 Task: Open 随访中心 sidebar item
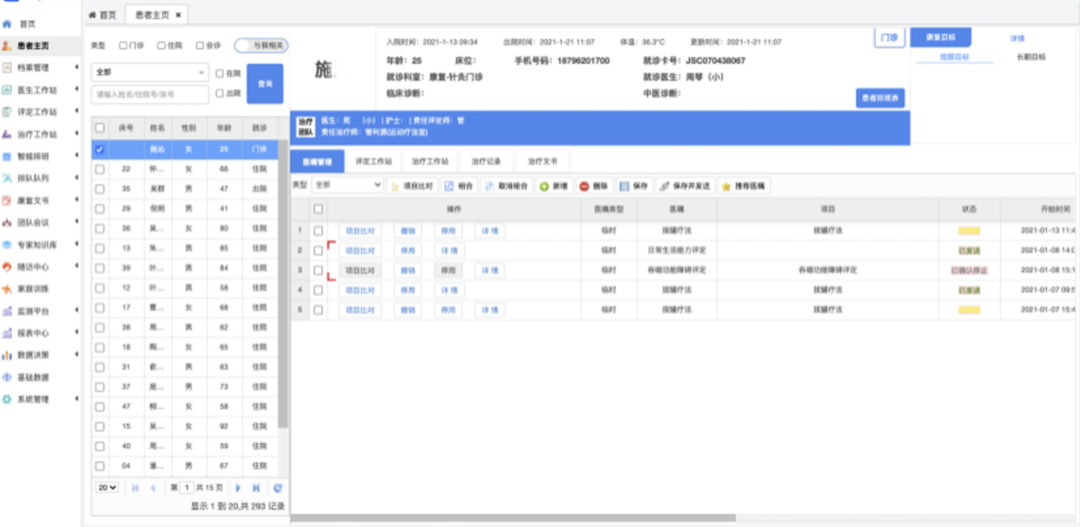click(x=33, y=267)
